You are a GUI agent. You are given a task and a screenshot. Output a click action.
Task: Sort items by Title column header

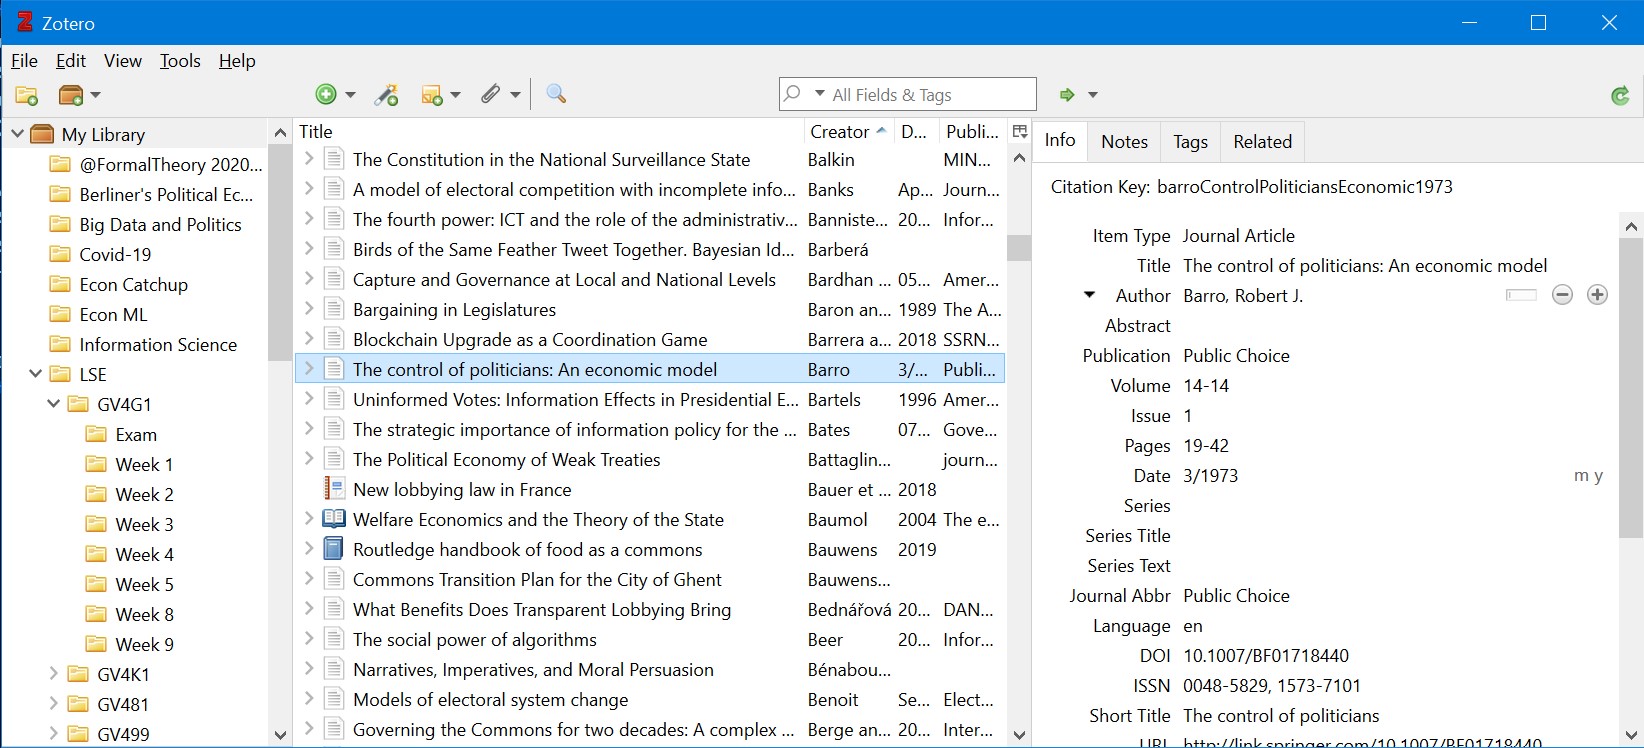pos(550,132)
